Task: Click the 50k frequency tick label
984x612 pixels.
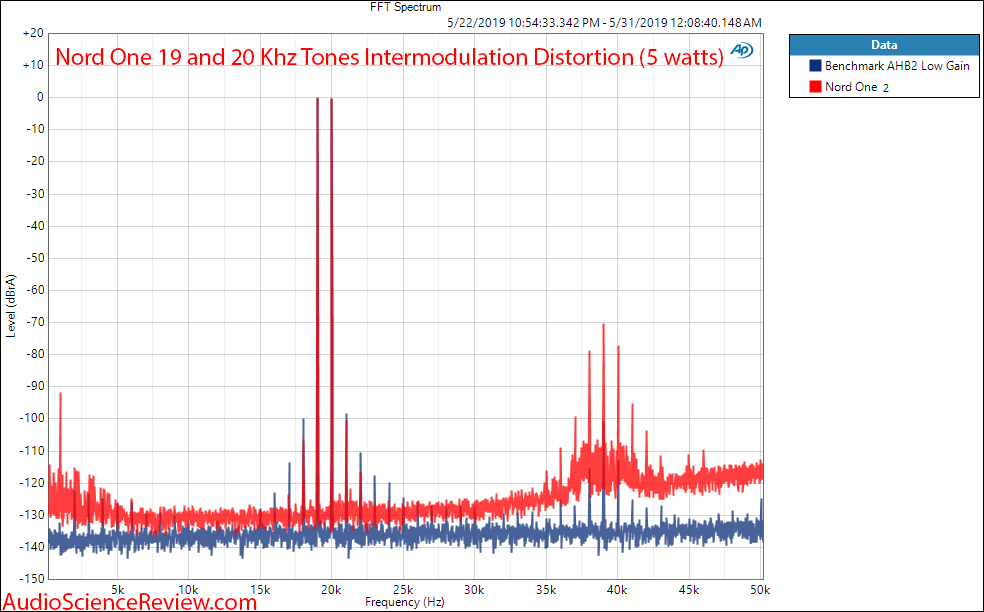Action: coord(760,590)
